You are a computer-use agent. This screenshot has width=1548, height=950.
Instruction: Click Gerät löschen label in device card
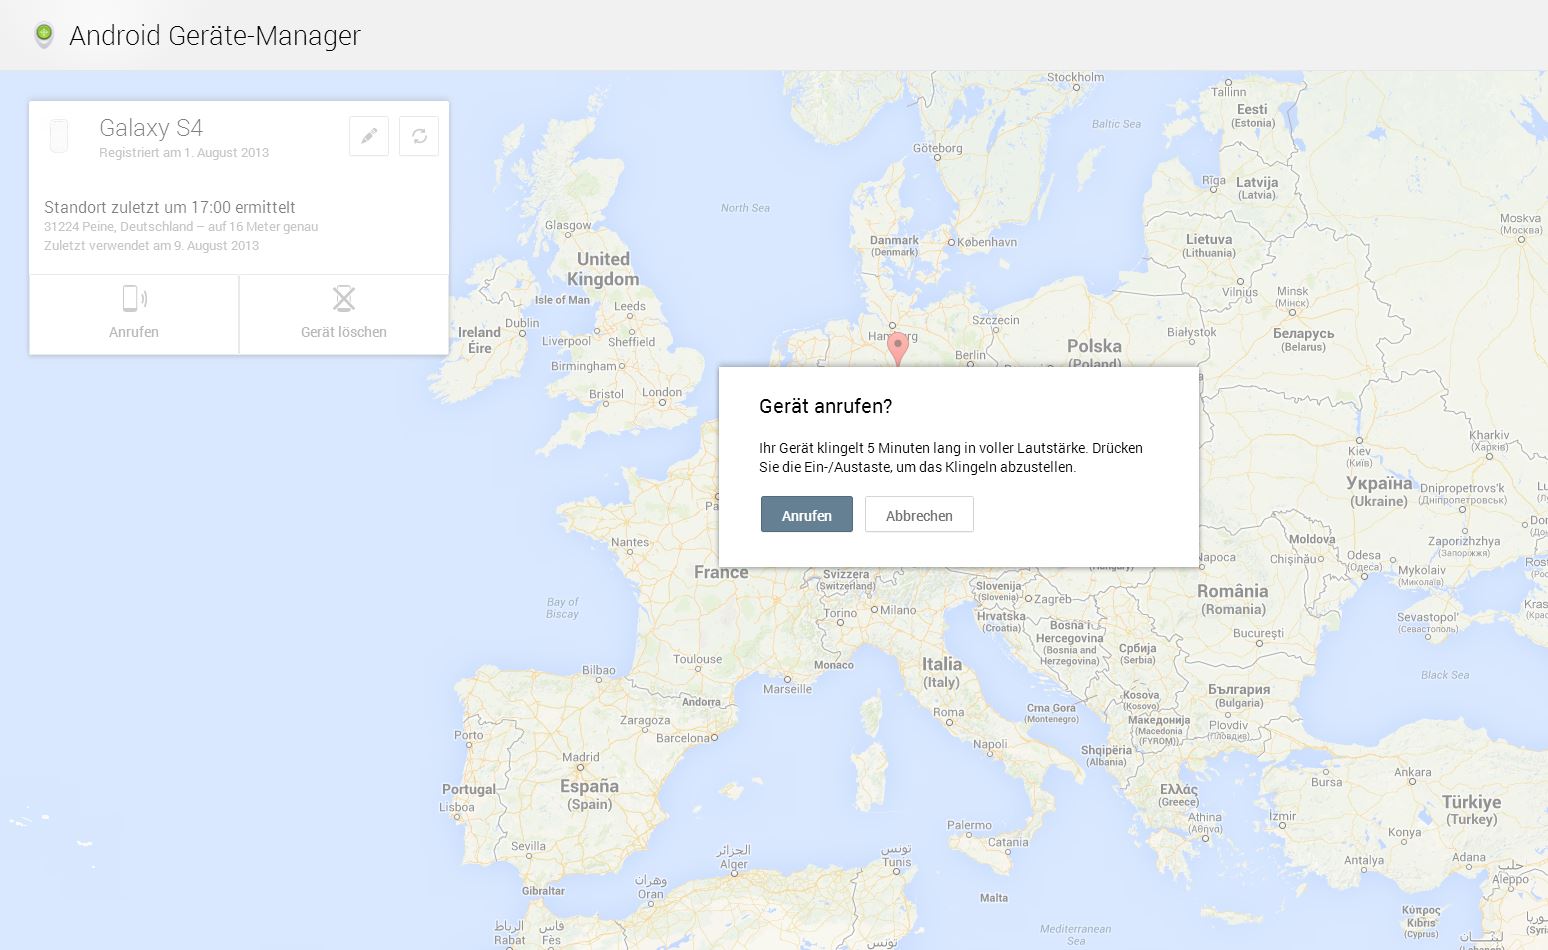pyautogui.click(x=344, y=332)
